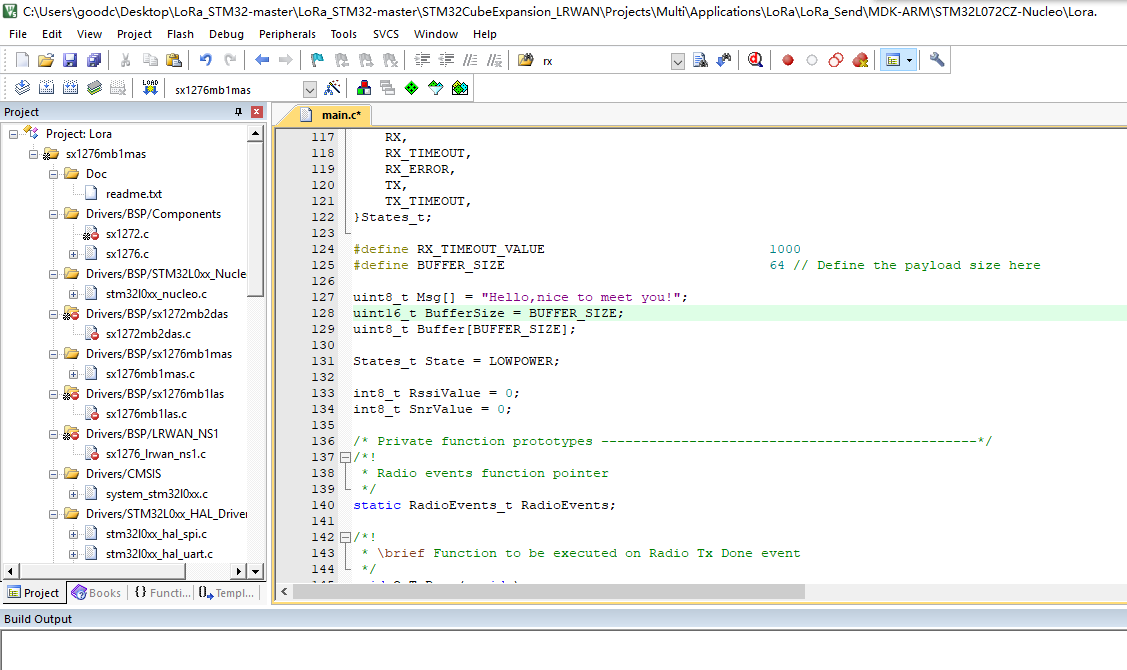Toggle the Project window view button
The width and height of the screenshot is (1127, 670).
[893, 60]
